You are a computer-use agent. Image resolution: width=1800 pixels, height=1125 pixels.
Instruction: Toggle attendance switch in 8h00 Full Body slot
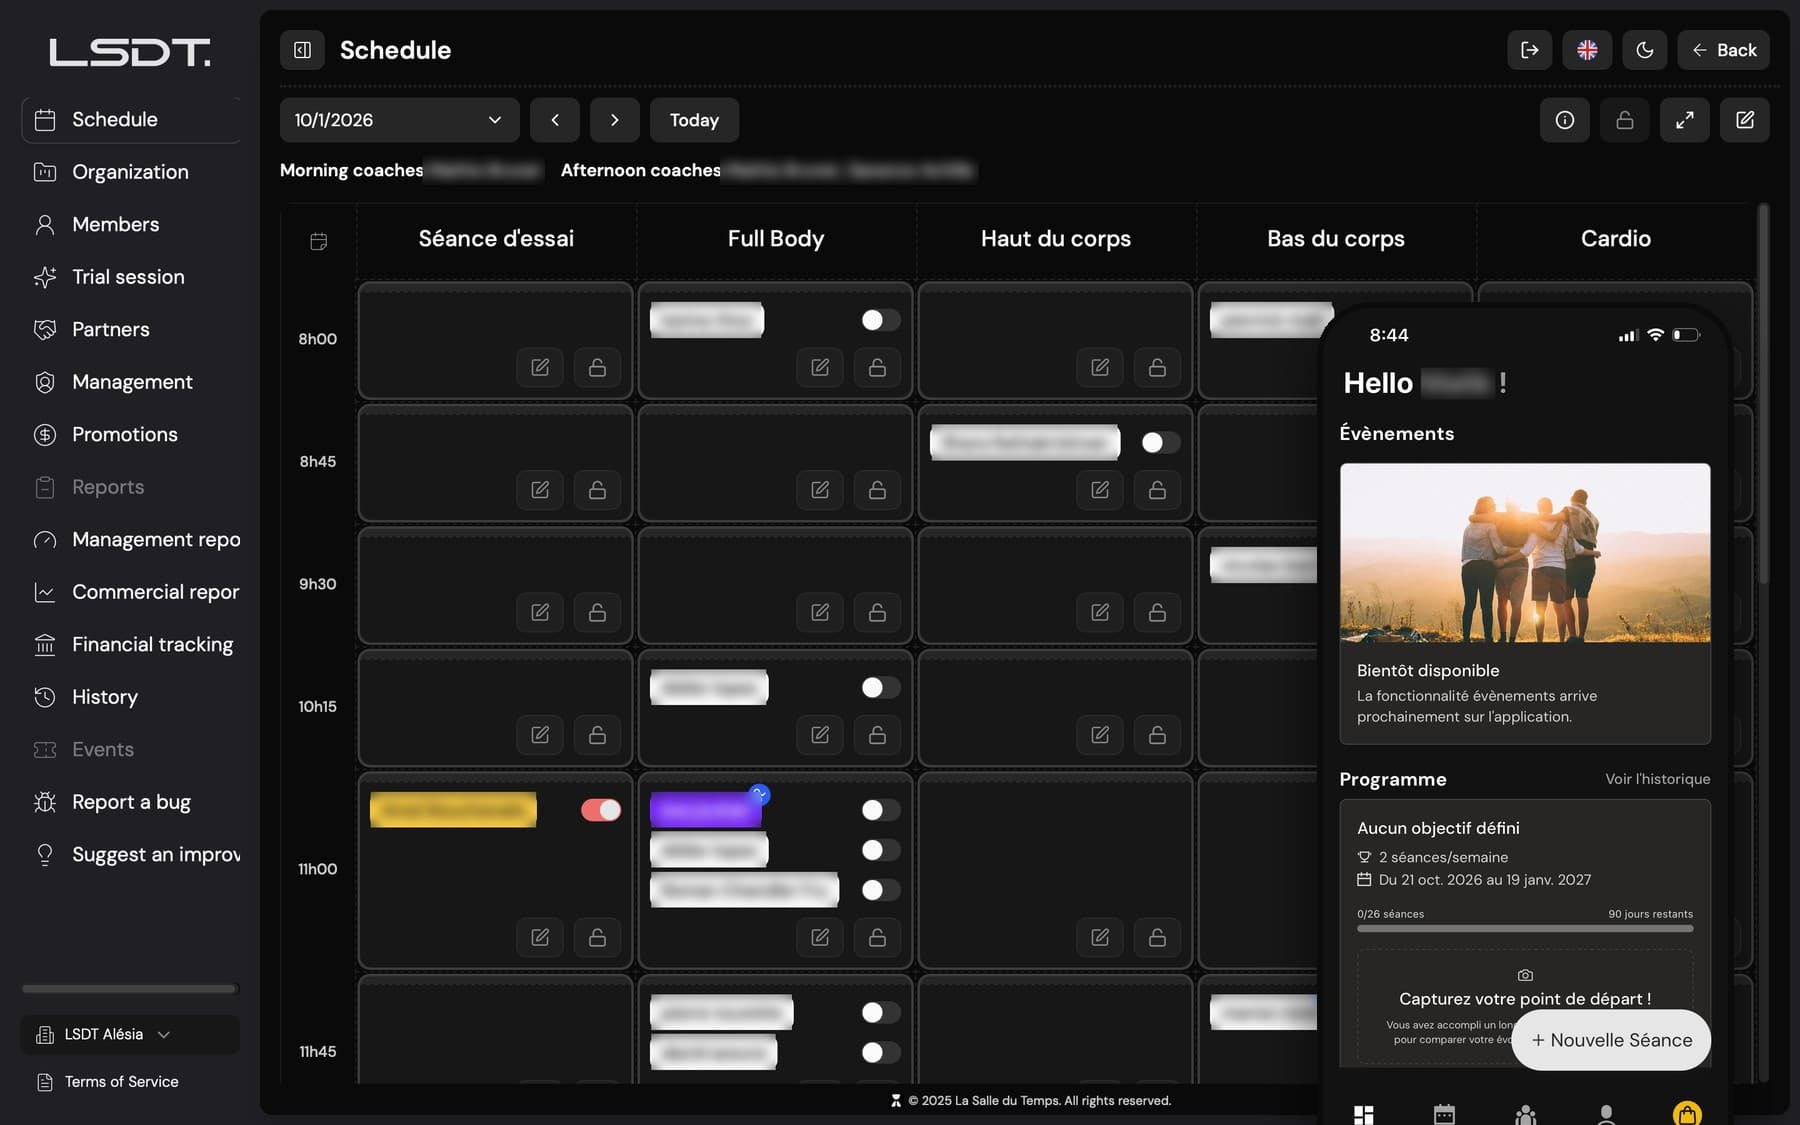coord(880,320)
